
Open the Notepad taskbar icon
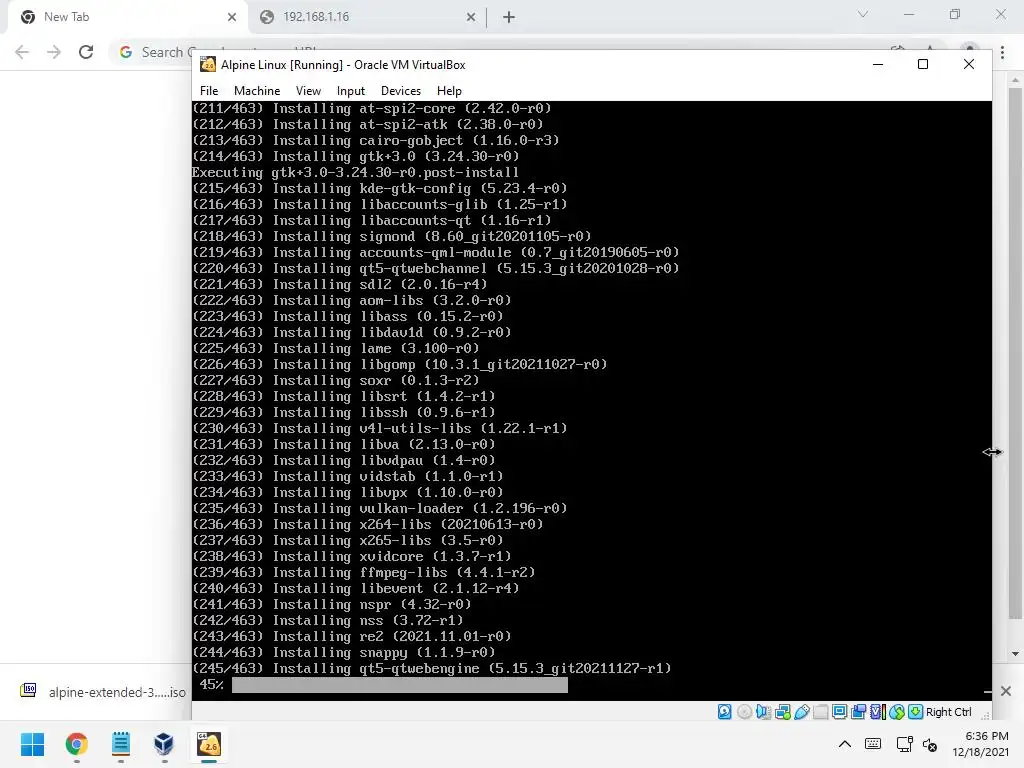pyautogui.click(x=121, y=744)
